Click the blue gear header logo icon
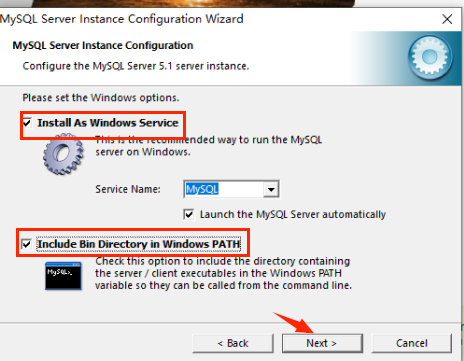This screenshot has height=361, width=464. coord(430,57)
